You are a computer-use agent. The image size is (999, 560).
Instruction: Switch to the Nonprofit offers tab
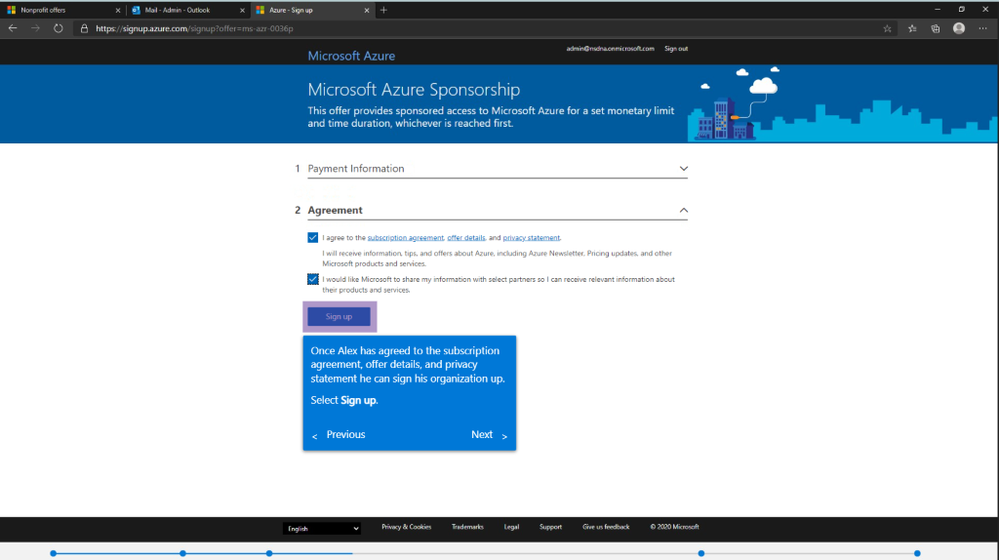pos(62,10)
